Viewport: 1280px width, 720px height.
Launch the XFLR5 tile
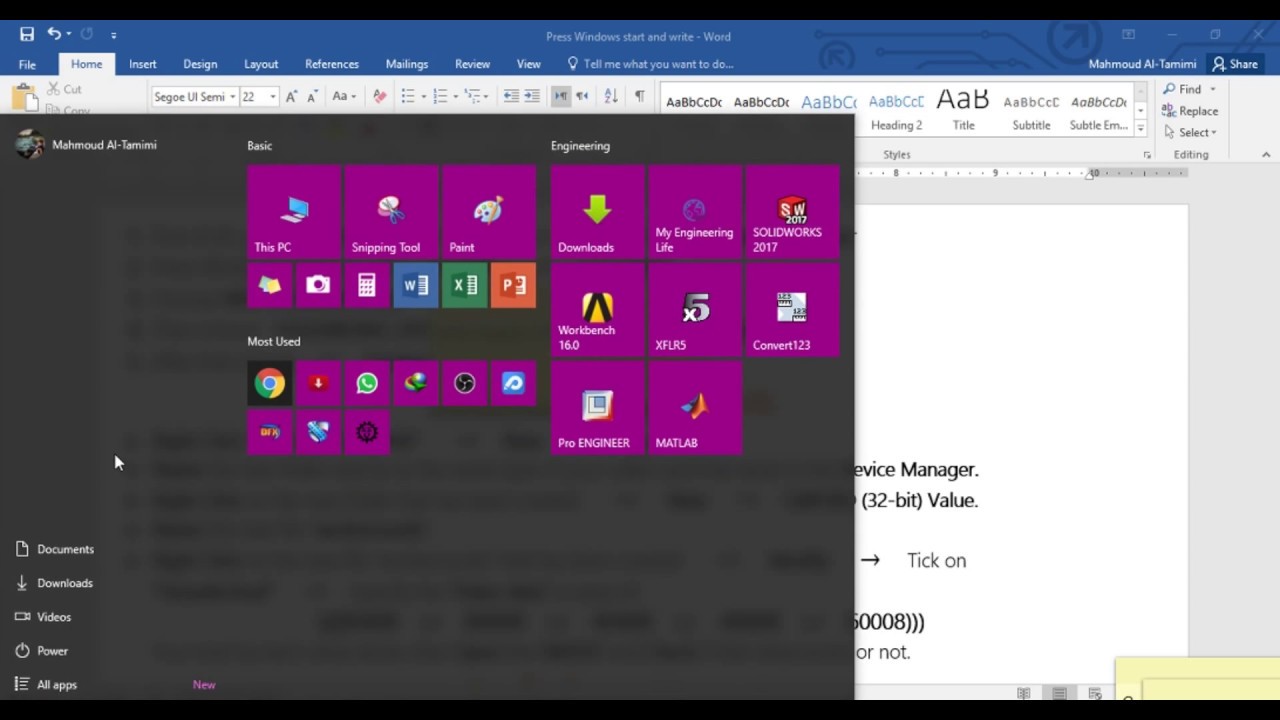click(695, 309)
